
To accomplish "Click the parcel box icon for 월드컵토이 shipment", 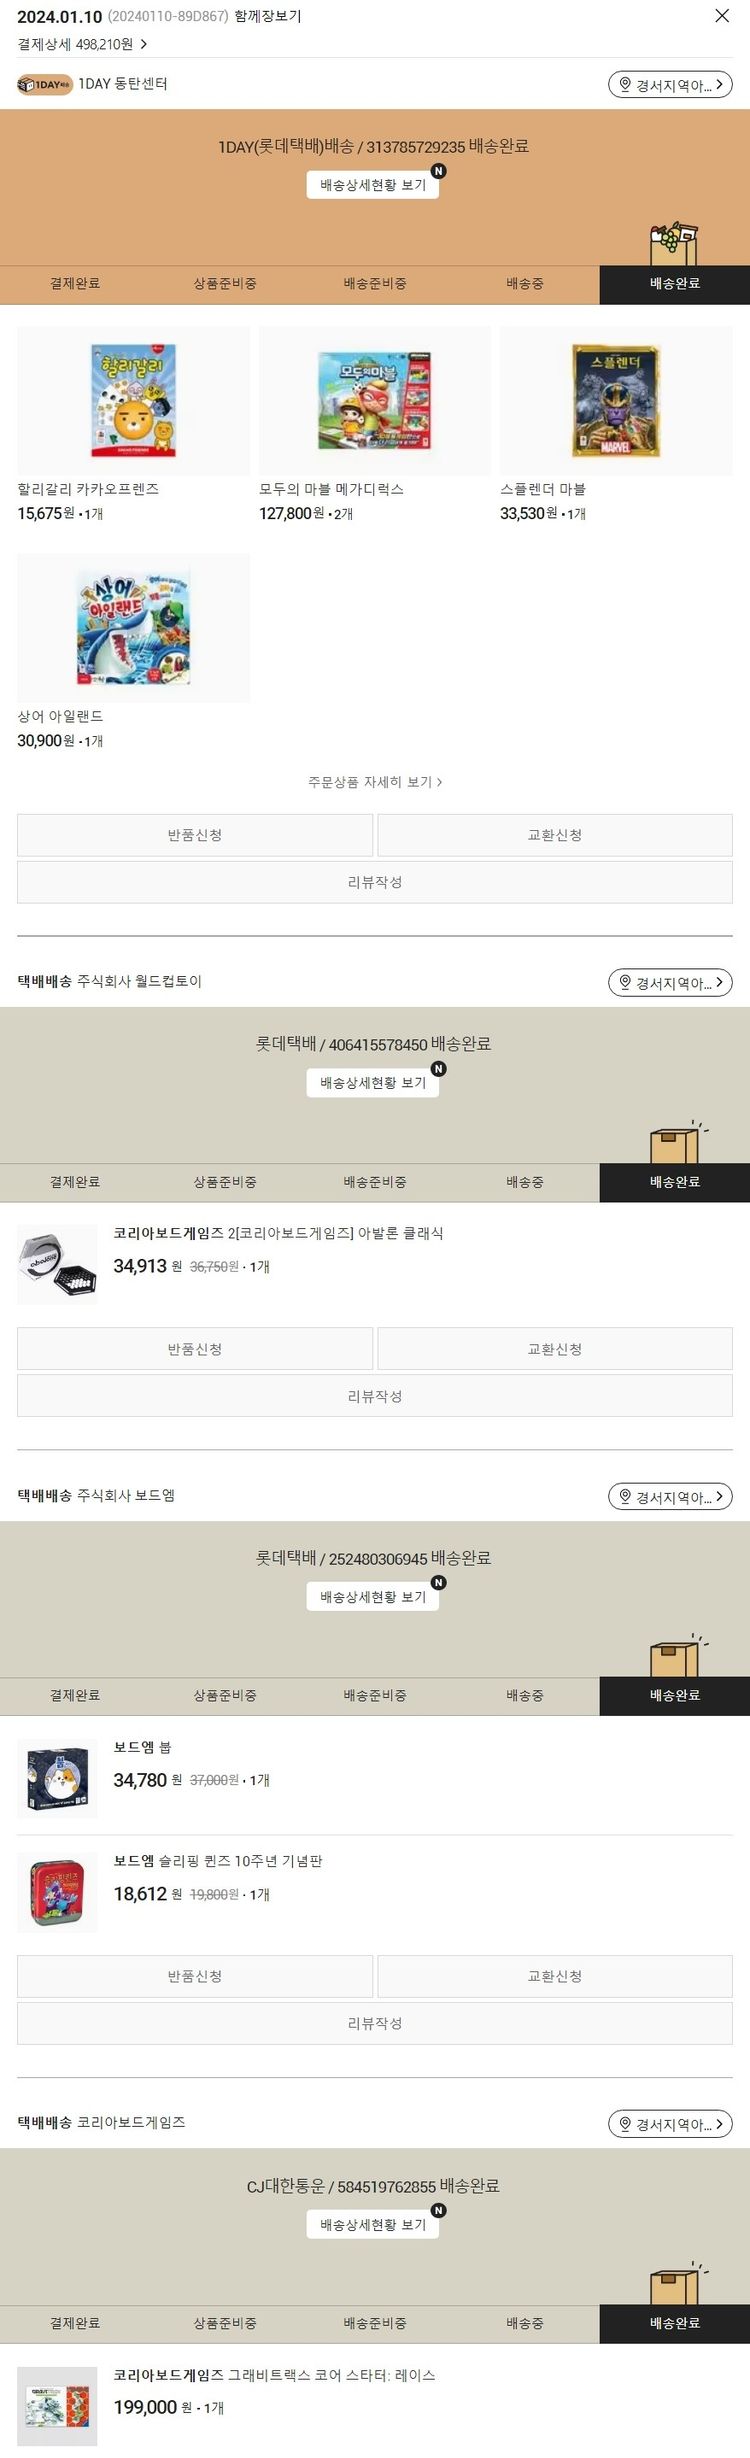I will 675,1143.
